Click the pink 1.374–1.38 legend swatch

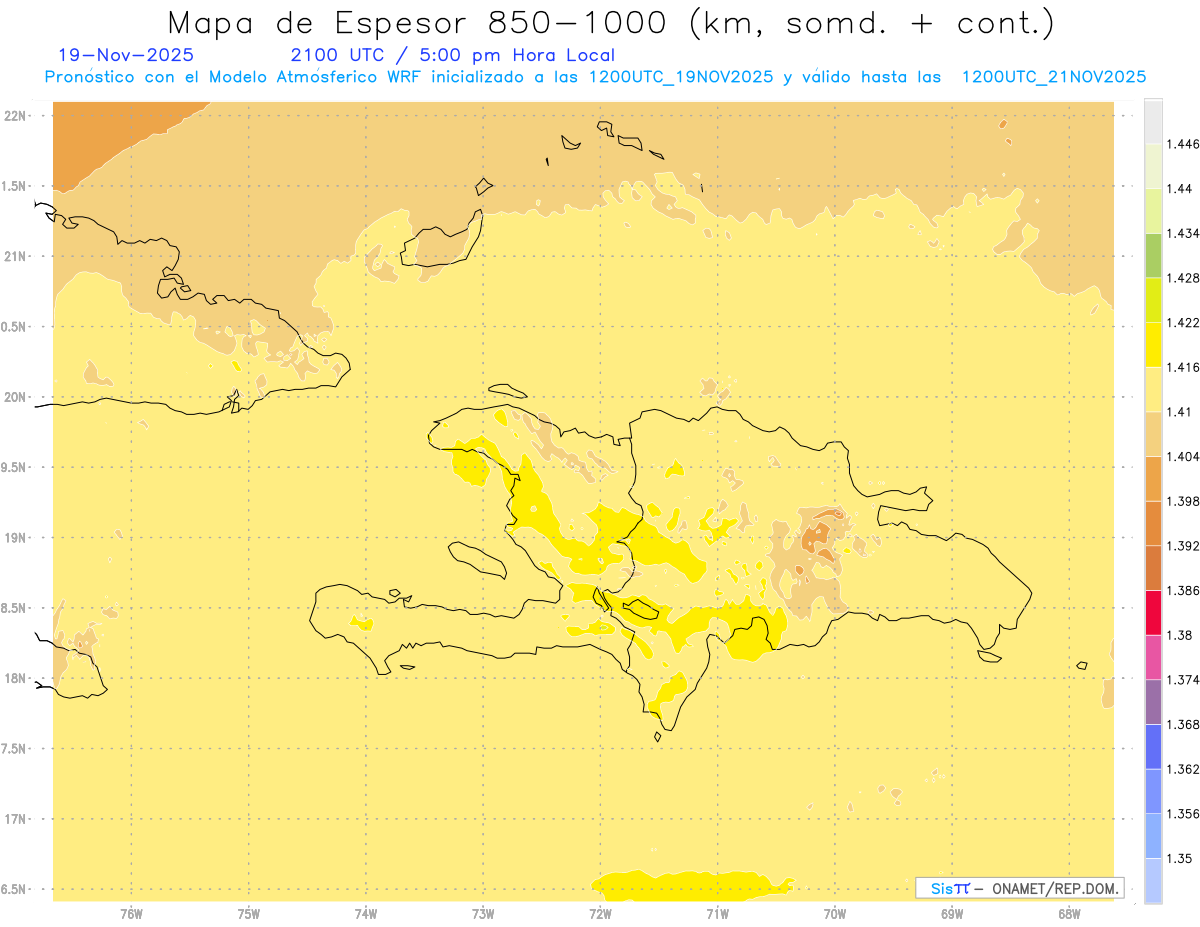click(x=1153, y=657)
